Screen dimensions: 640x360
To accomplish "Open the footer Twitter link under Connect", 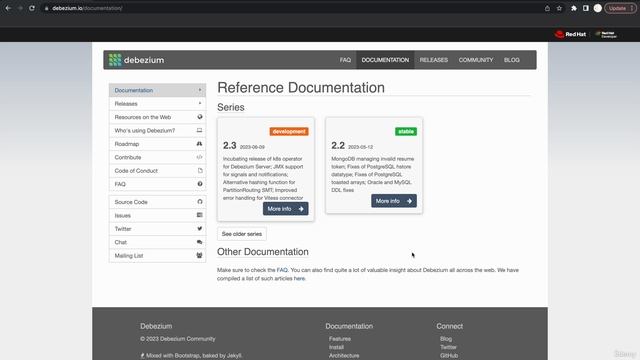I will click(448, 347).
